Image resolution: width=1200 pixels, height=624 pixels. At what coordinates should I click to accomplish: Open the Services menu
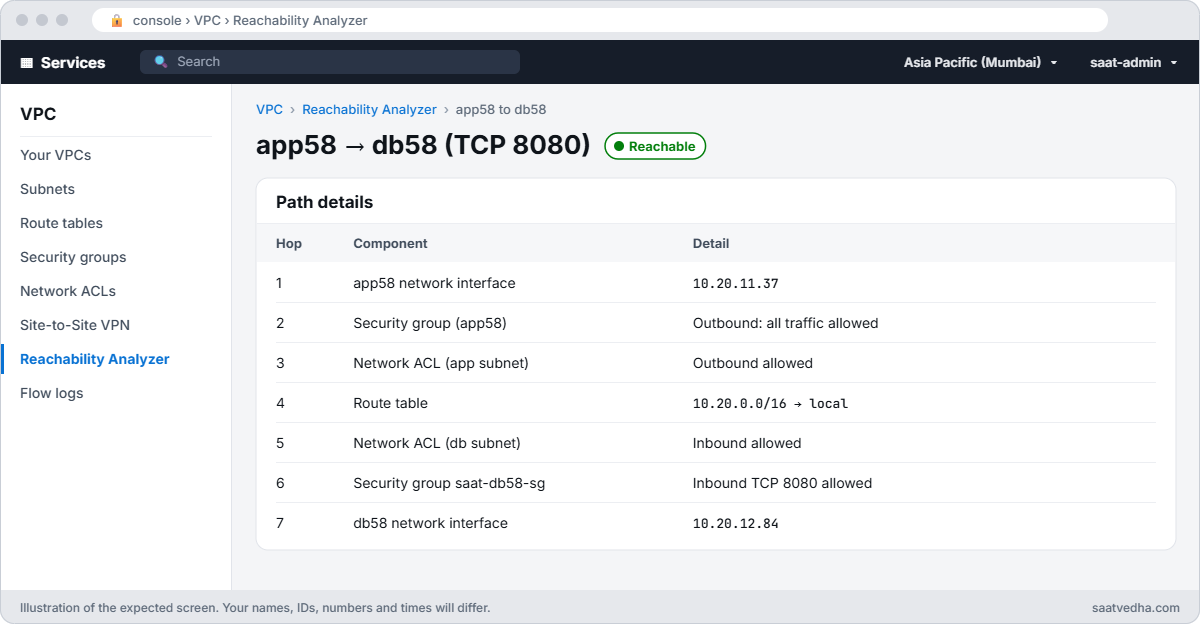coord(63,62)
